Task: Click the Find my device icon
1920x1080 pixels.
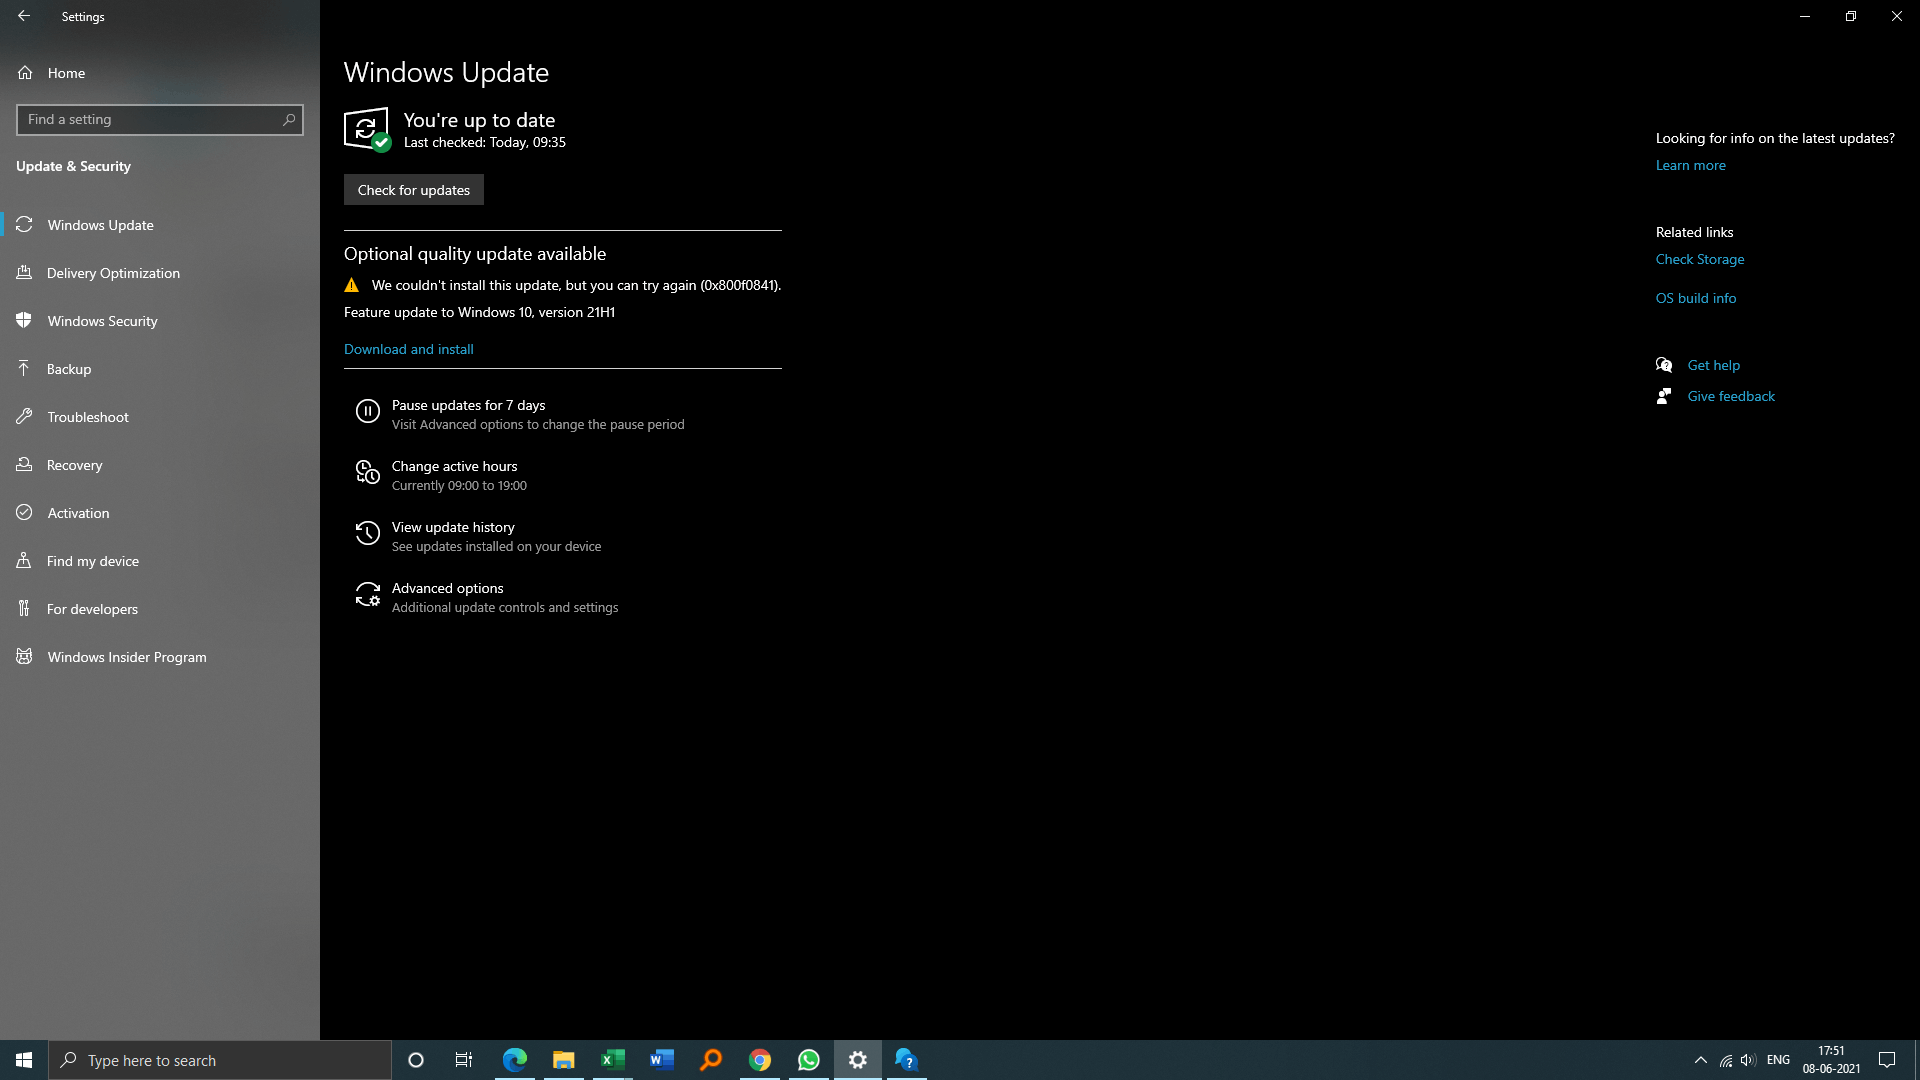Action: coord(24,561)
